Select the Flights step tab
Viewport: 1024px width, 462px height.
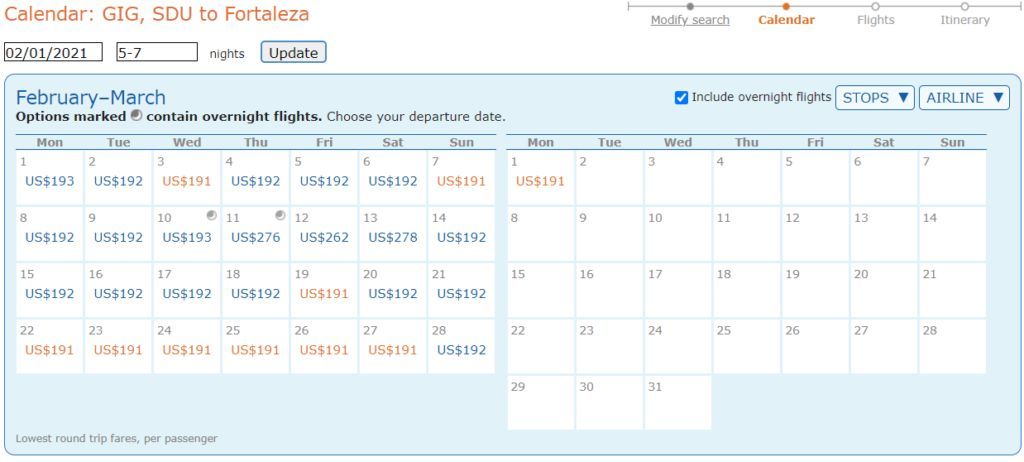pyautogui.click(x=876, y=20)
